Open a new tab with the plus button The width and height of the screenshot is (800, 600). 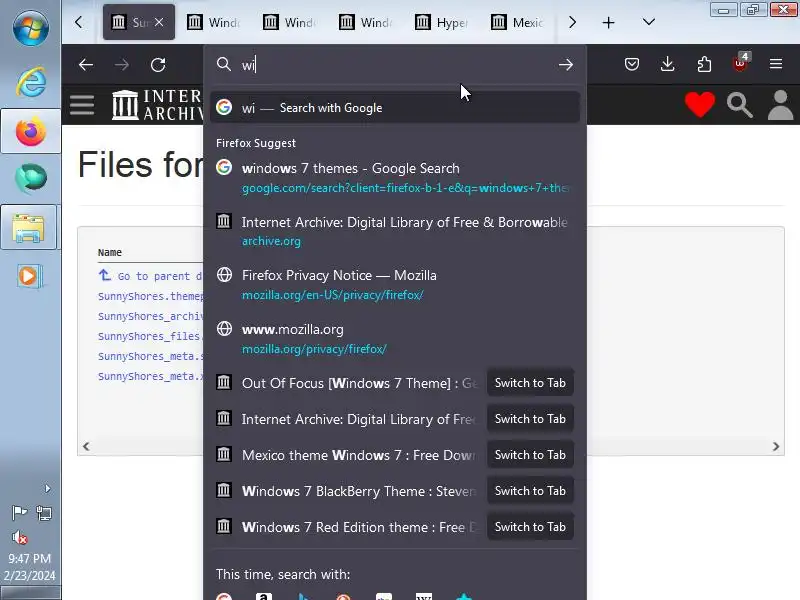pos(608,22)
